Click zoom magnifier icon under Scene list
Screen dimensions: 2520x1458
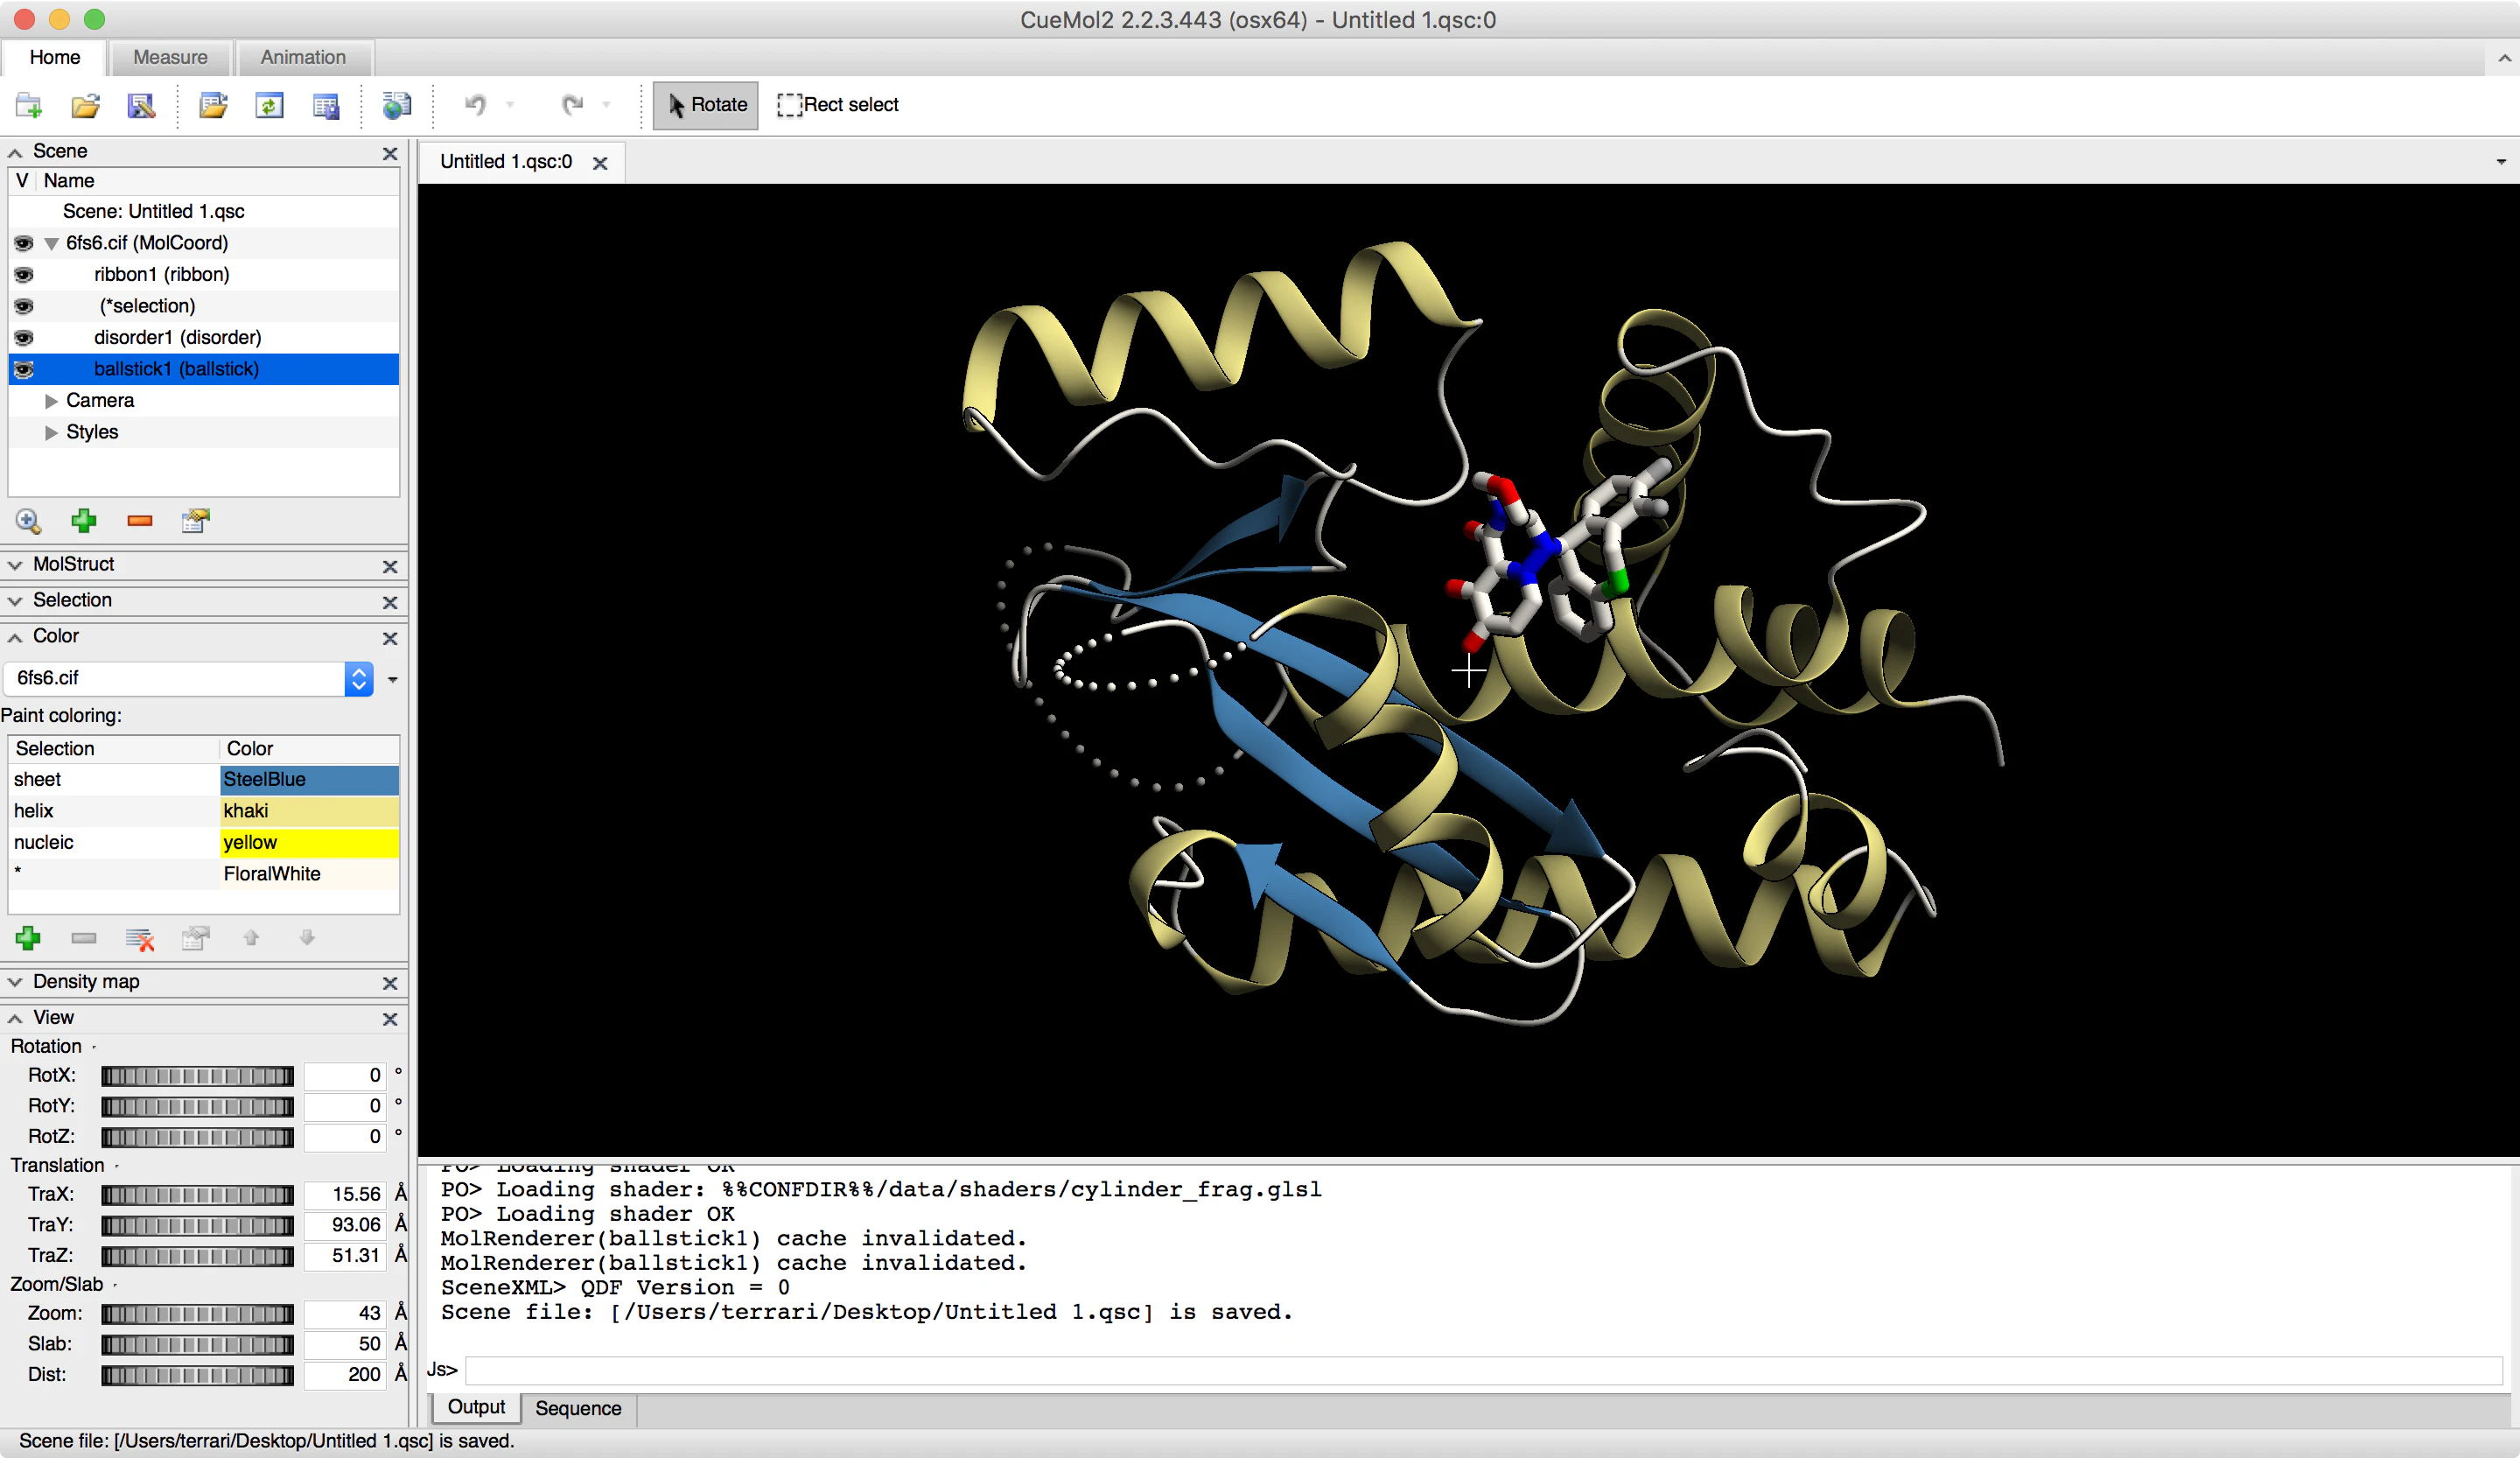click(28, 520)
